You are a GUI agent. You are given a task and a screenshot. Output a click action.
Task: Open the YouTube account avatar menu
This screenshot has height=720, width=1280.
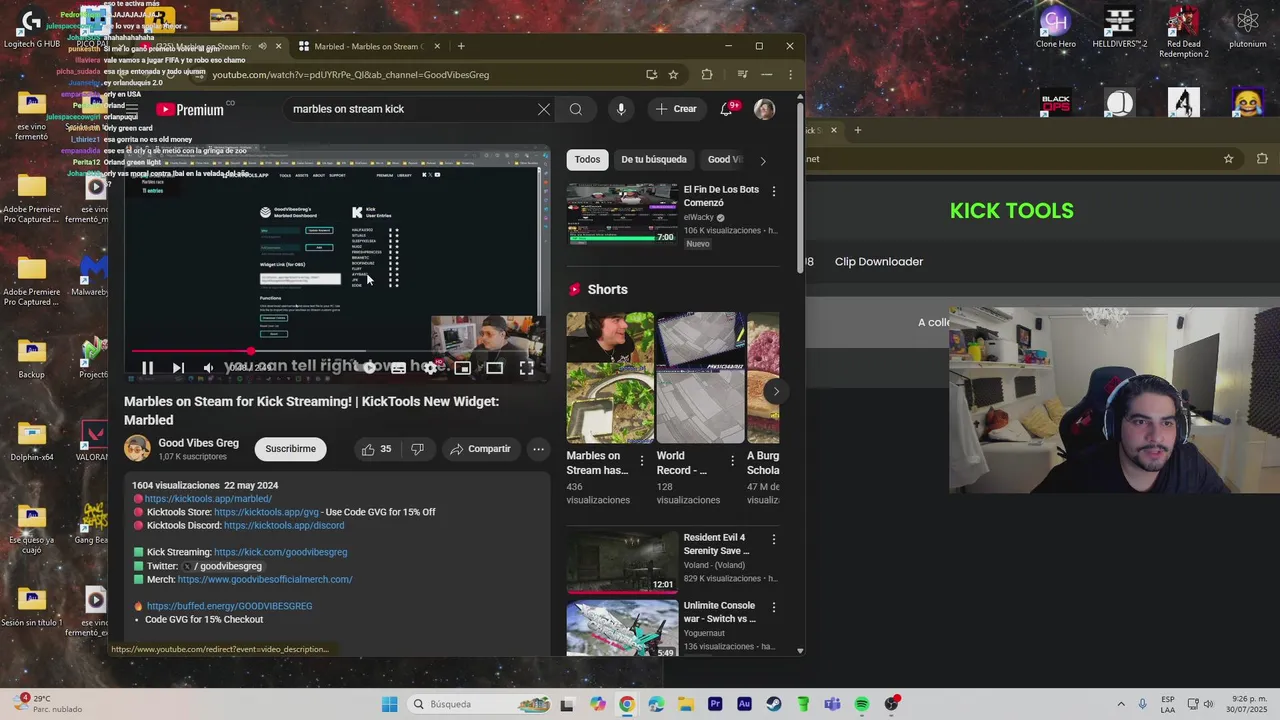coord(764,109)
